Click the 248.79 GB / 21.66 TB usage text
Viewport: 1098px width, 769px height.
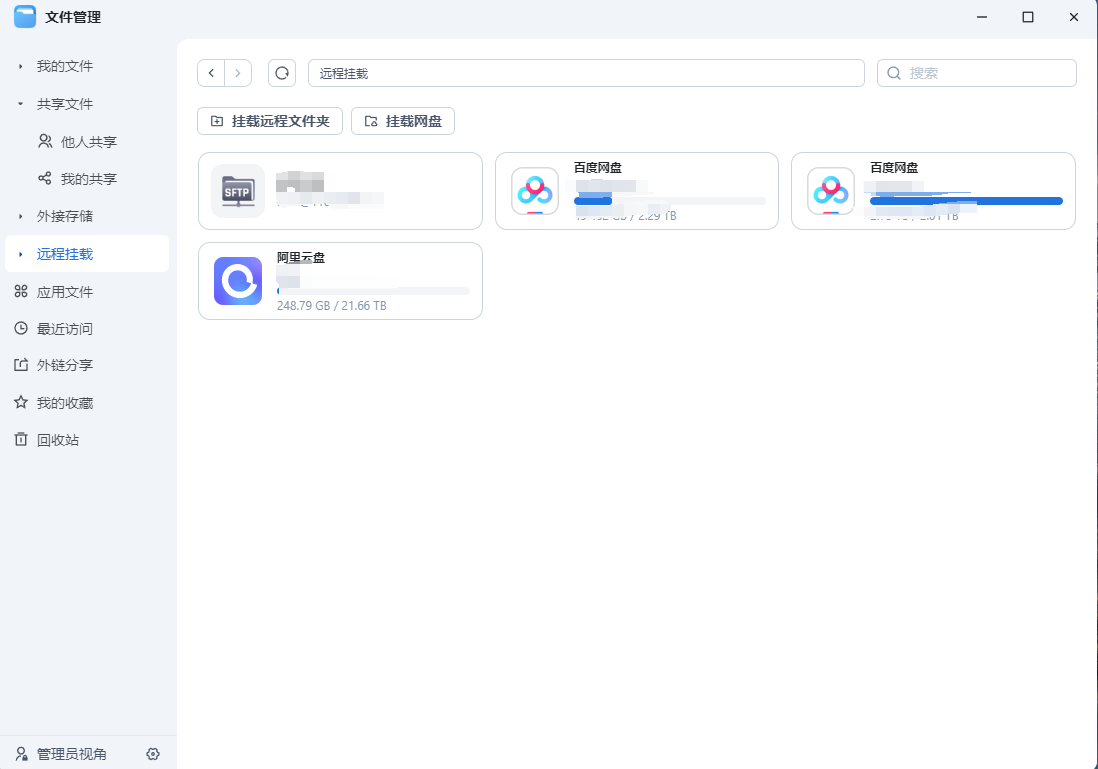coord(332,305)
